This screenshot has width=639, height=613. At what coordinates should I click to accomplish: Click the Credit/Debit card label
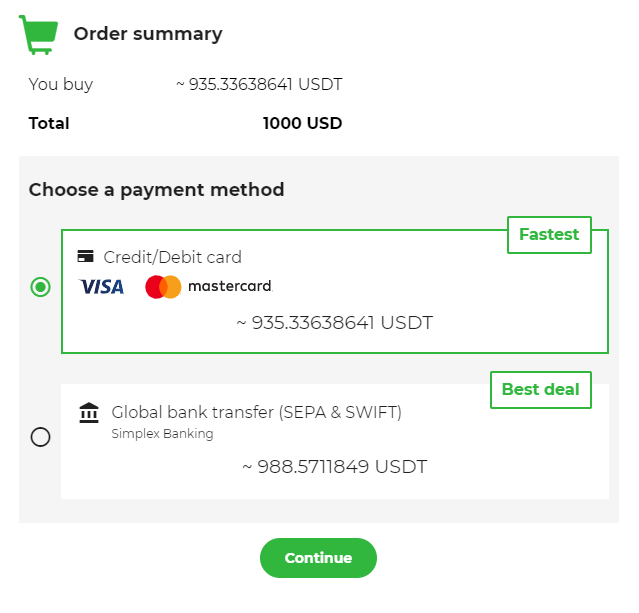click(172, 257)
